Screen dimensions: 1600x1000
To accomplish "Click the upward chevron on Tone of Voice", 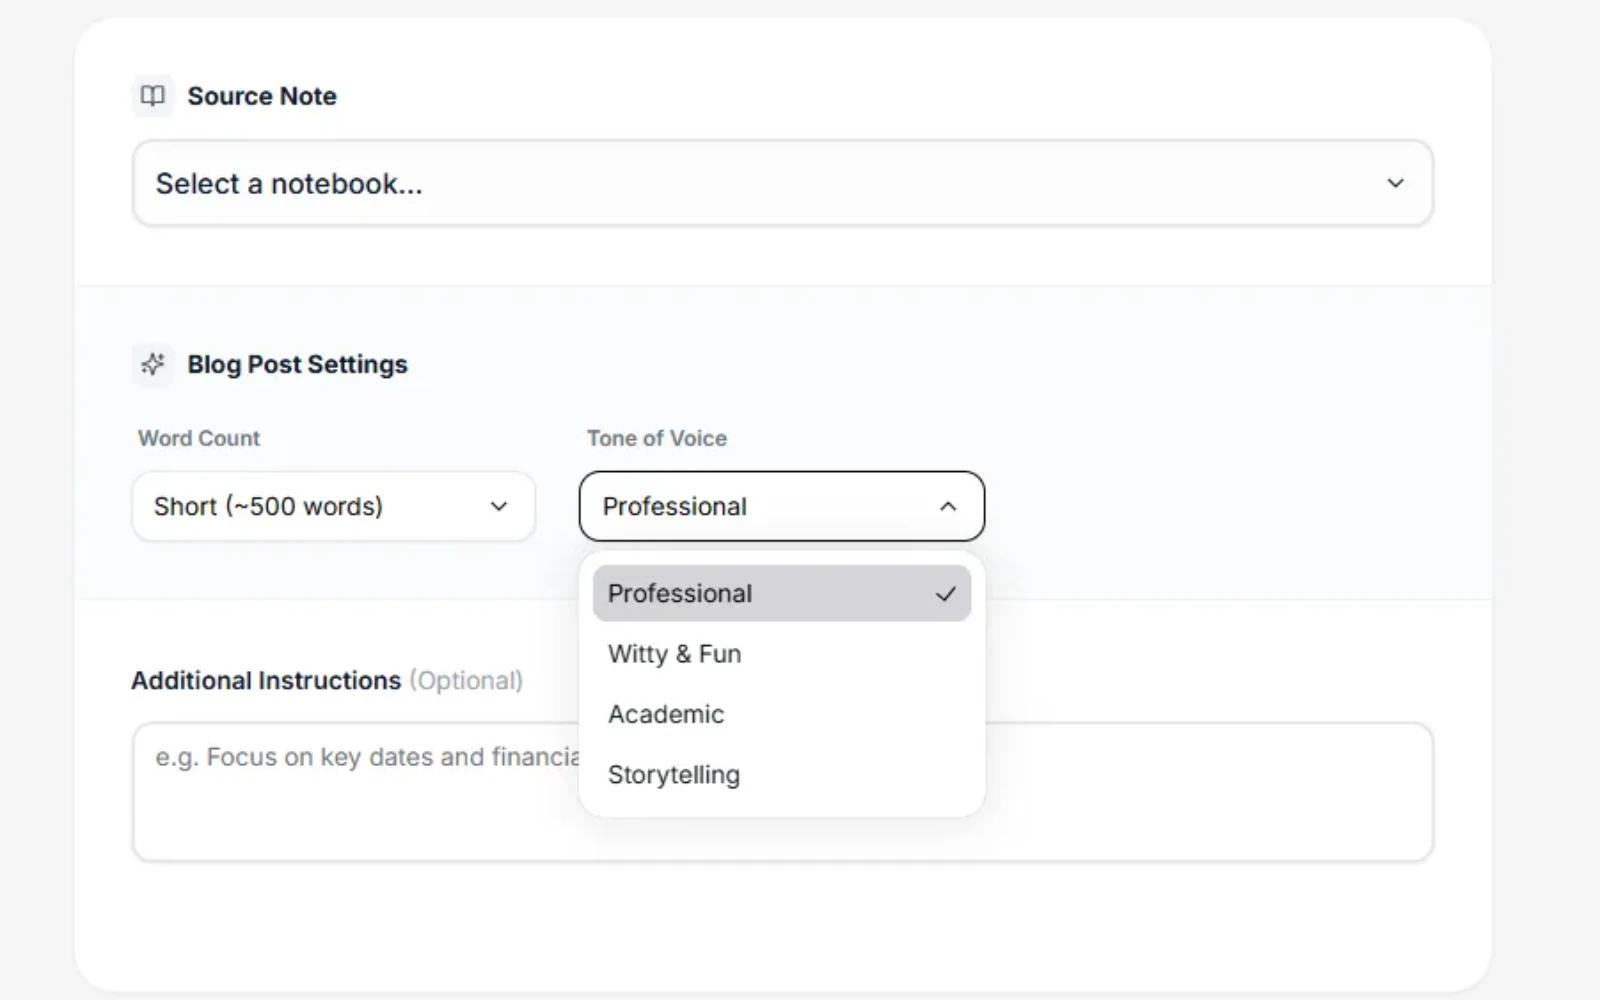I will [949, 506].
